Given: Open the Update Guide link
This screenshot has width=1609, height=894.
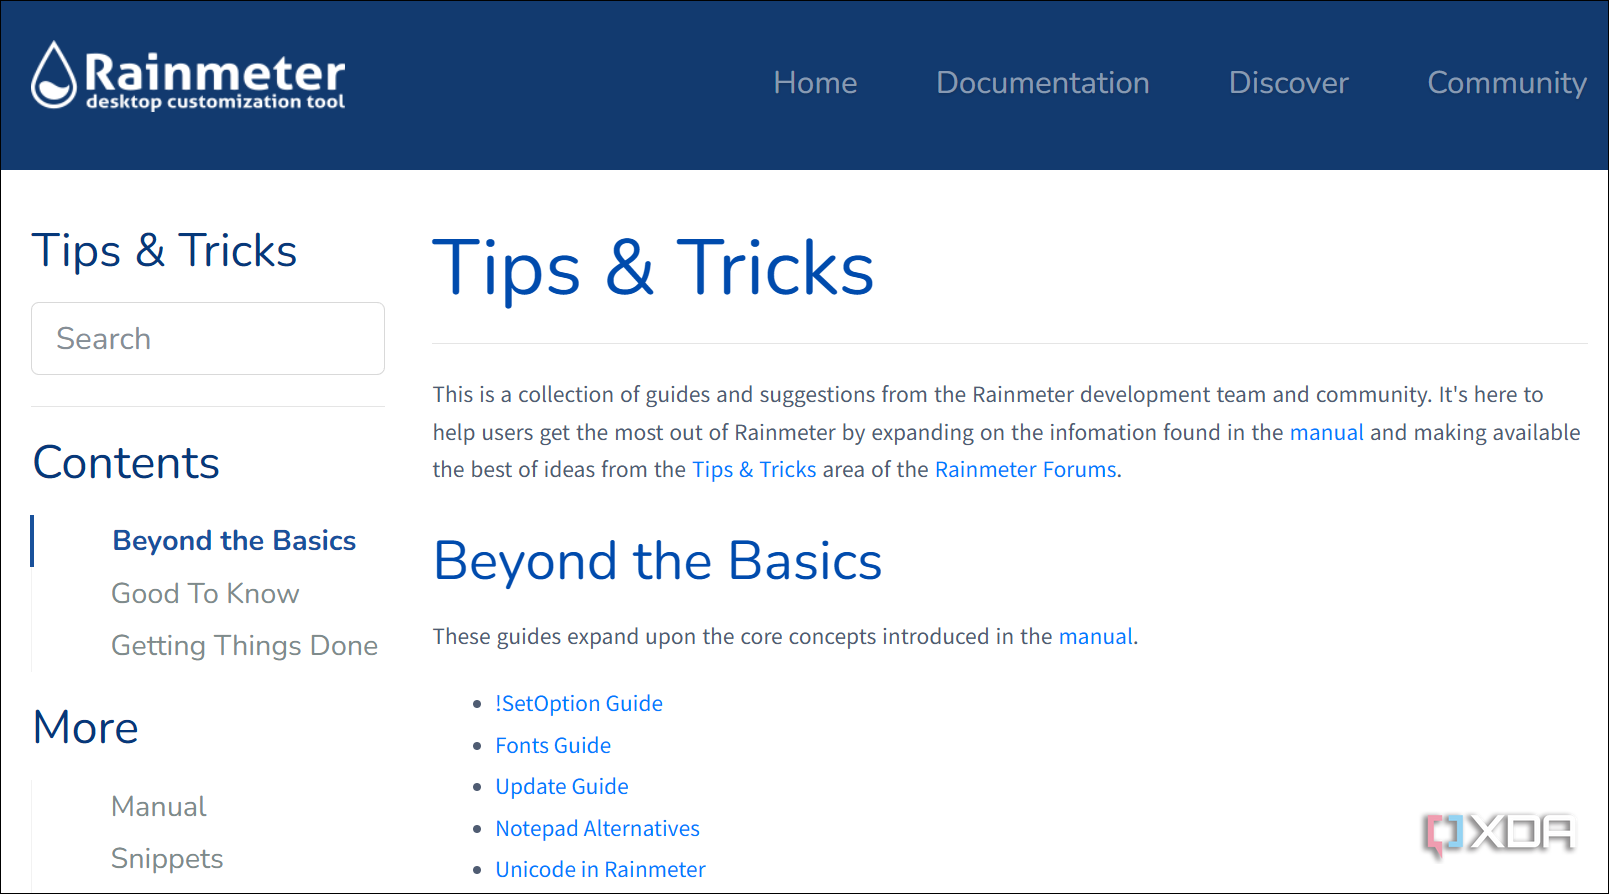Looking at the screenshot, I should click(562, 787).
